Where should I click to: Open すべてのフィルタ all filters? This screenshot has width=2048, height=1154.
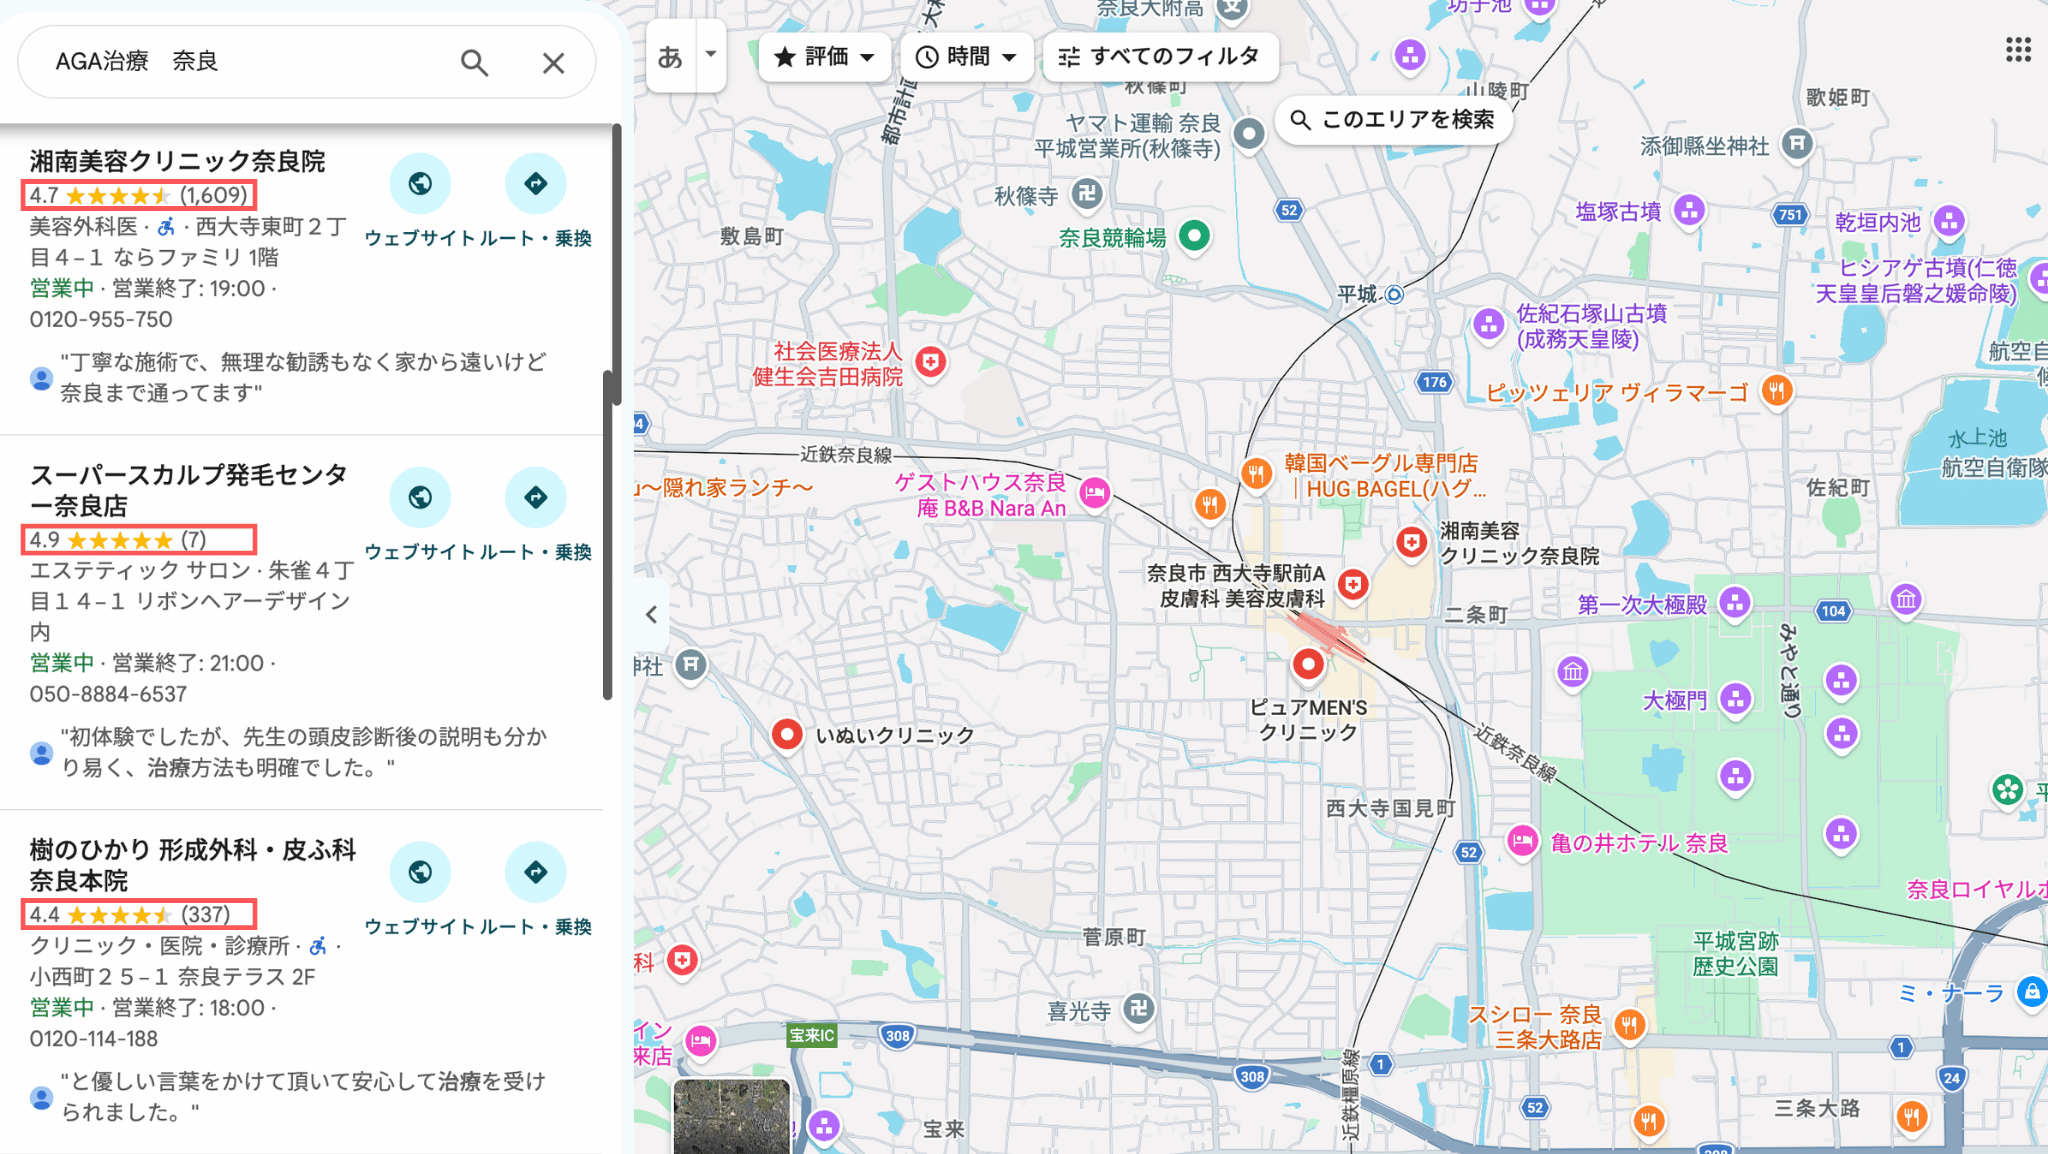[1160, 57]
